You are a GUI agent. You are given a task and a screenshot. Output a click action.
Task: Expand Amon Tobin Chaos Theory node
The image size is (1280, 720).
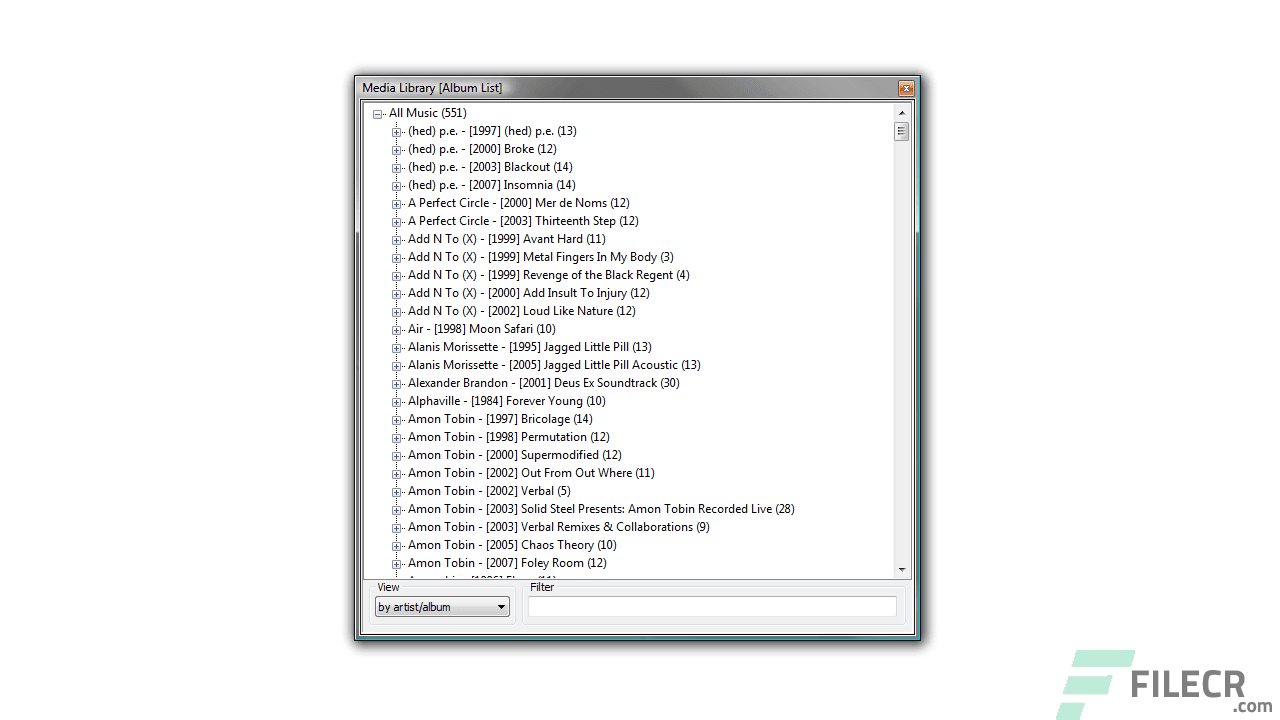tap(397, 546)
